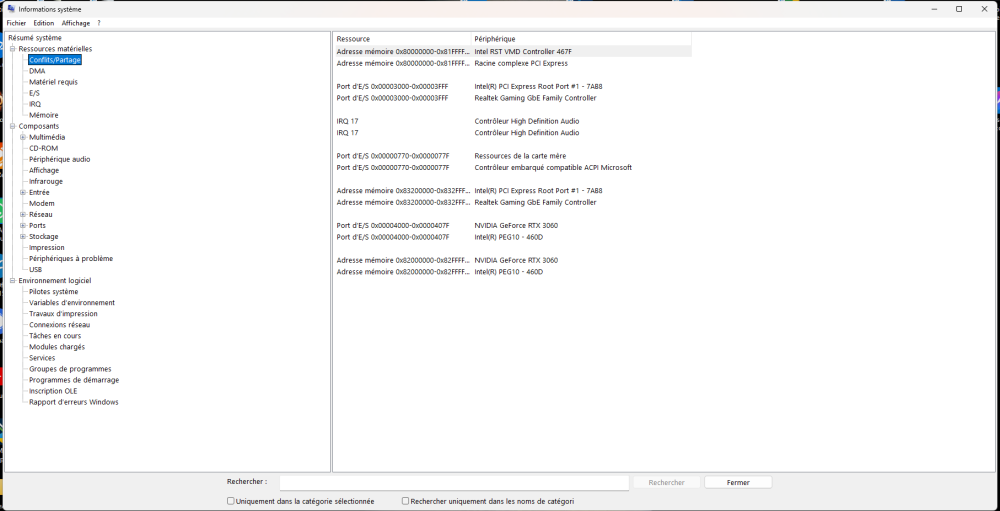Select the Matériel requis tree item

(x=54, y=82)
